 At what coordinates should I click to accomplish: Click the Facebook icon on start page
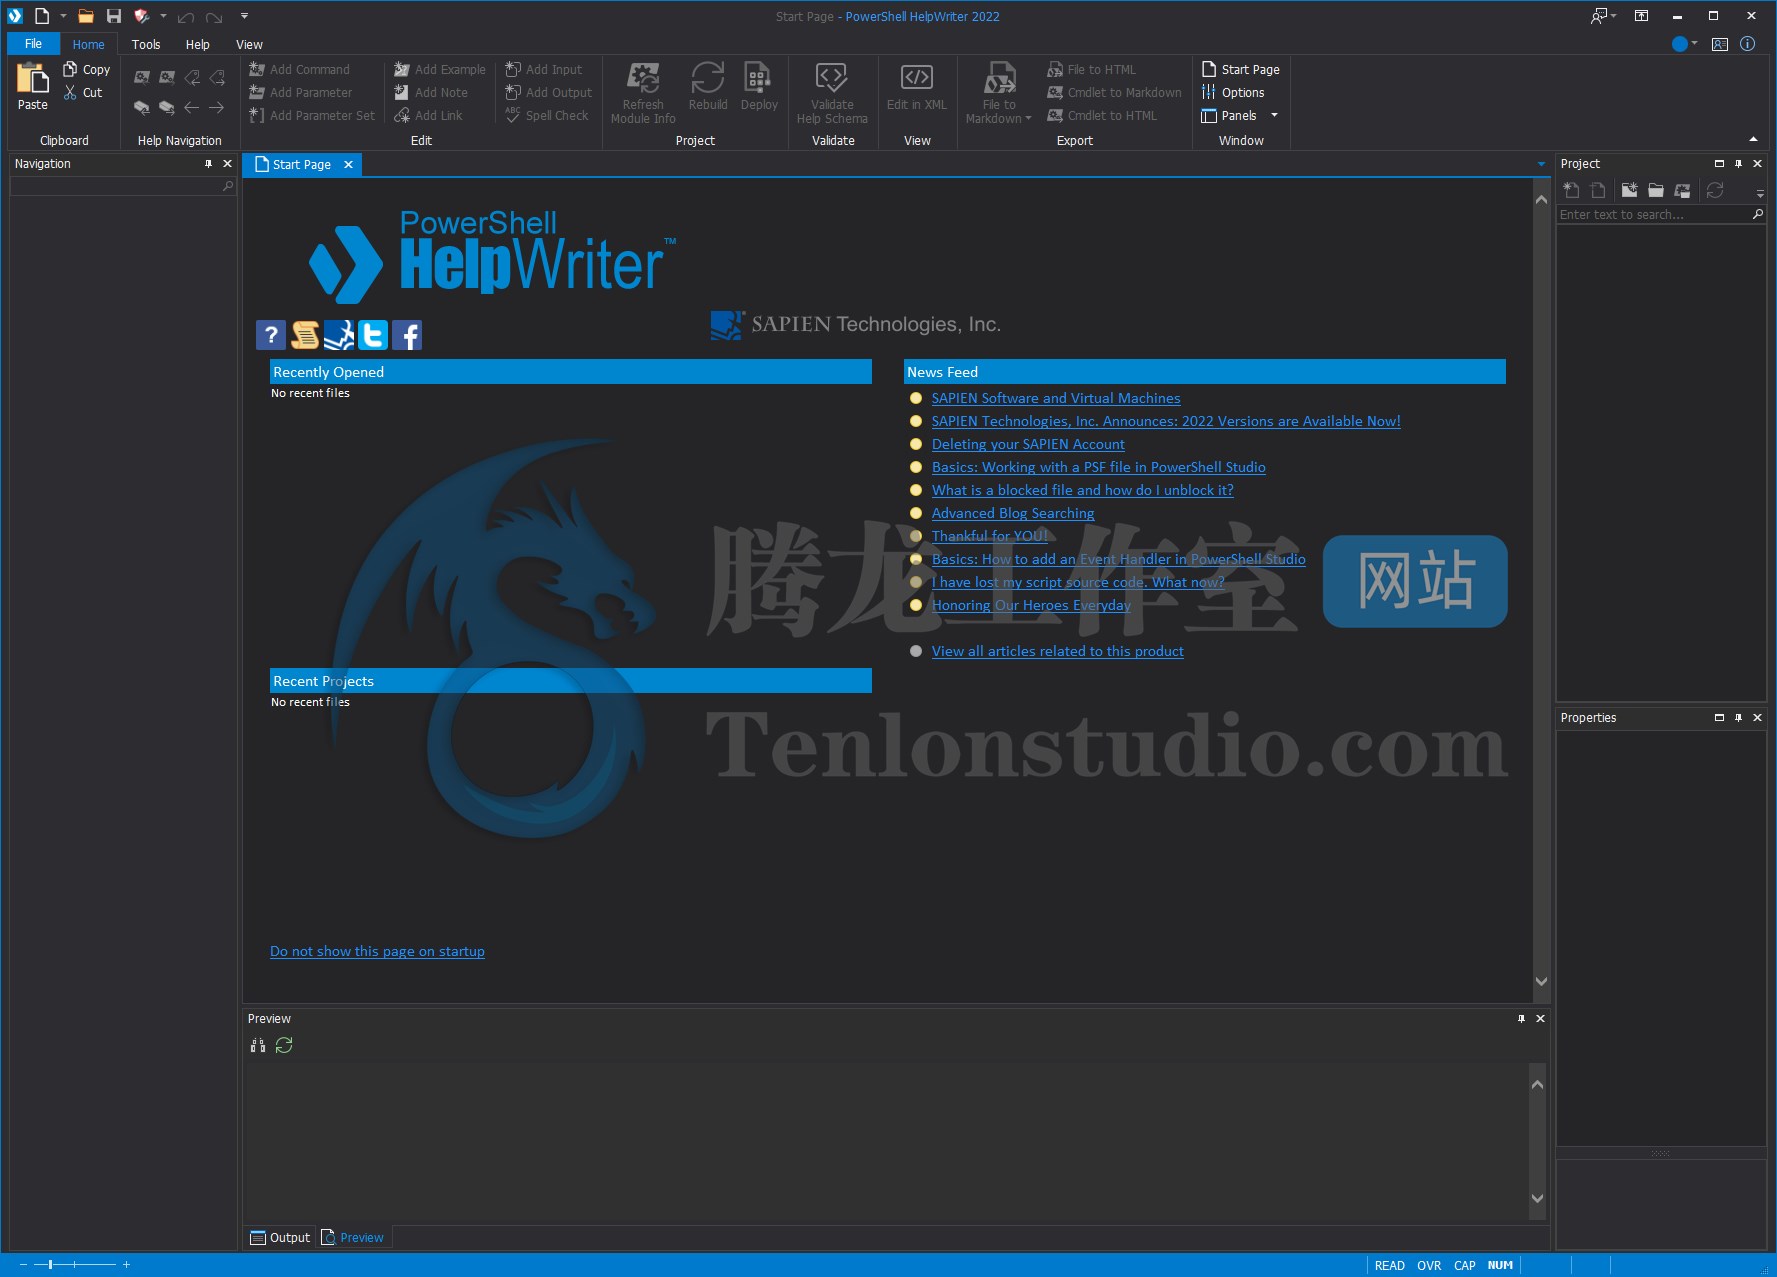(407, 335)
